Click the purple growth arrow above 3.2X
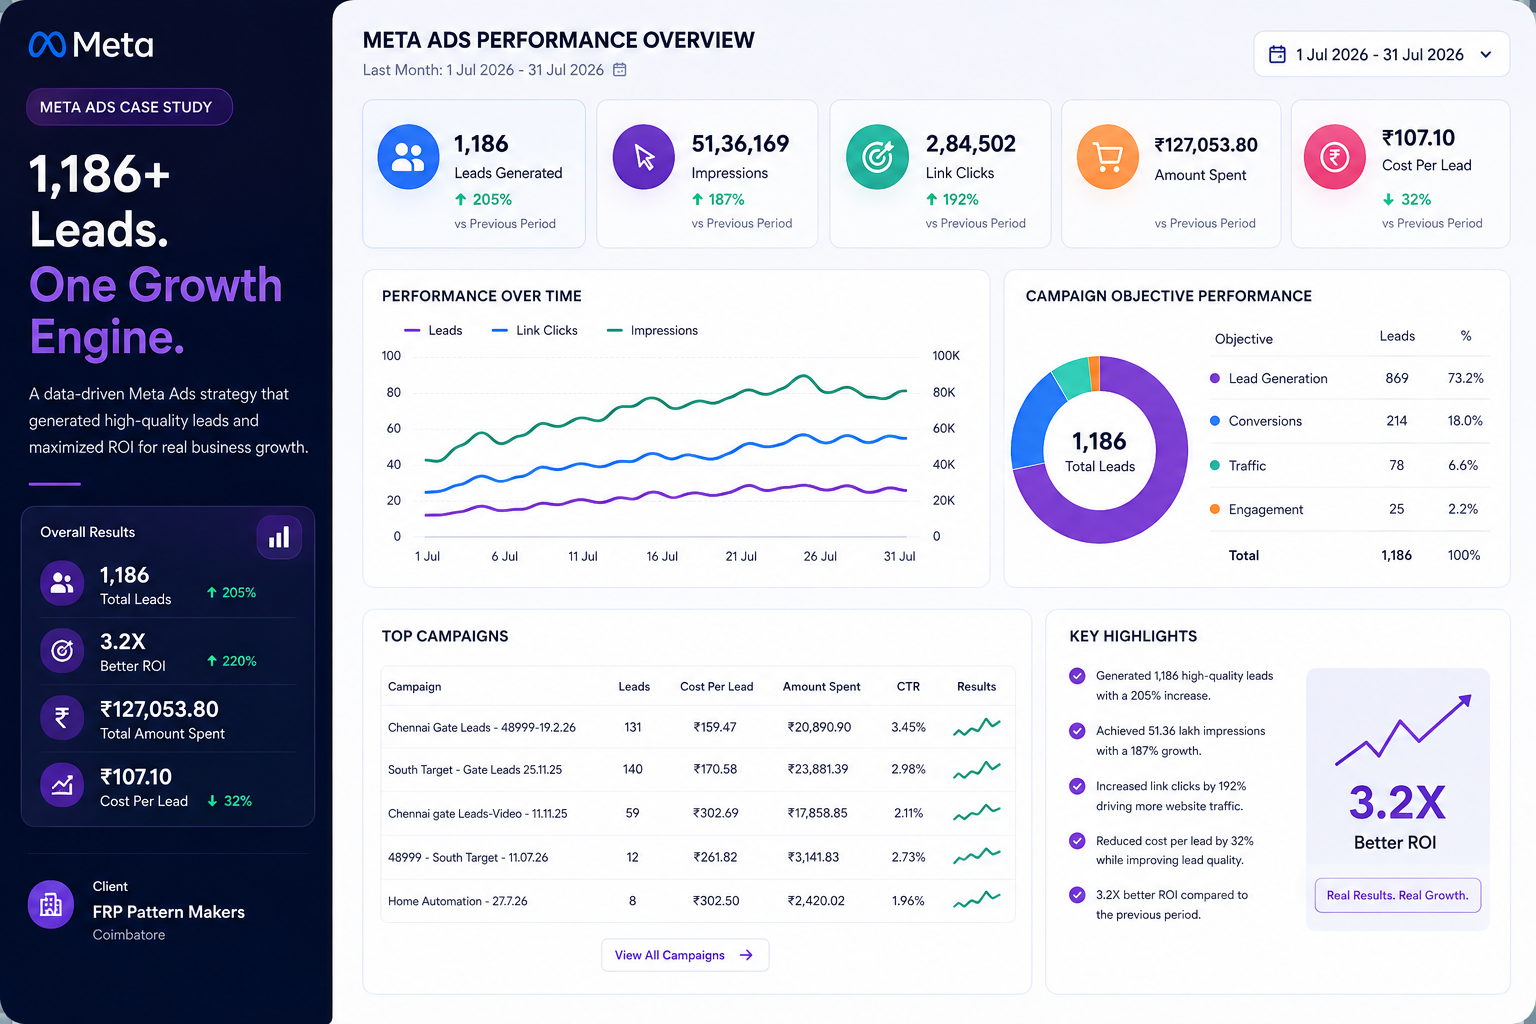 (1403, 730)
